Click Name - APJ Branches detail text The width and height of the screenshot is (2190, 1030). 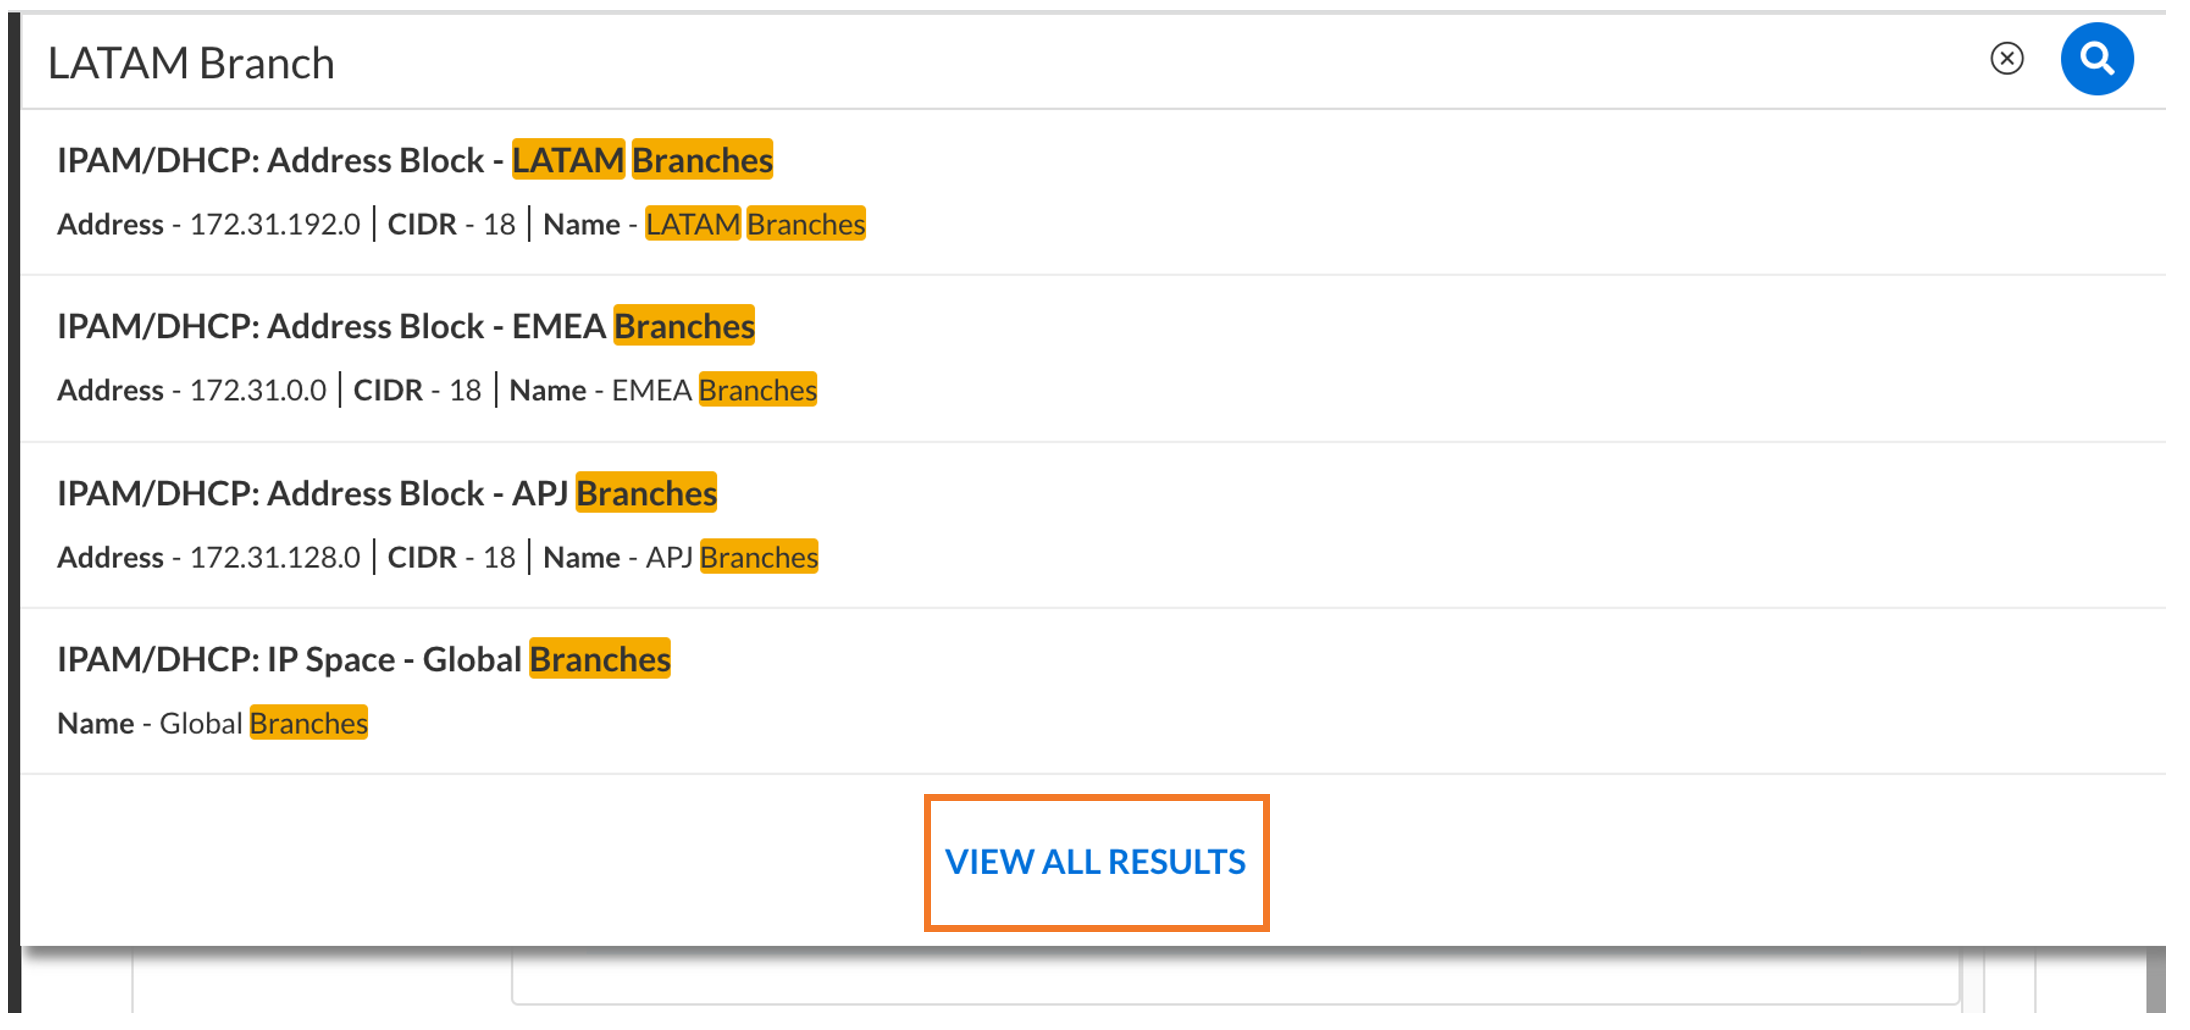(681, 557)
